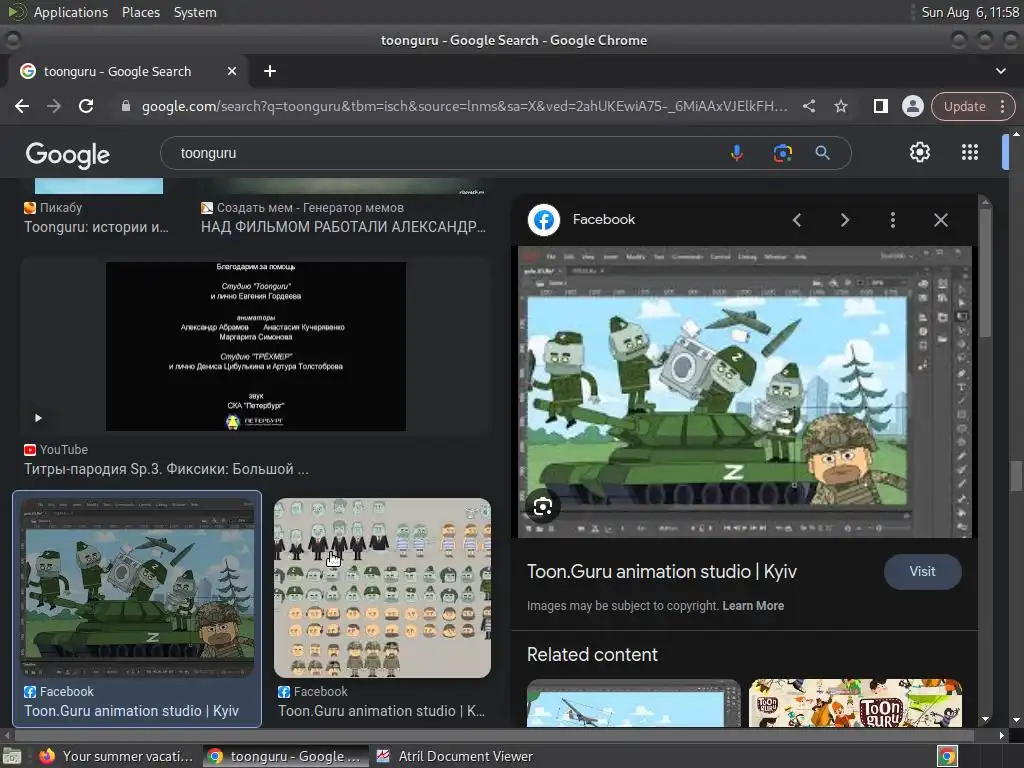Click Toonguru: истории Пикабу result title

coord(96,227)
